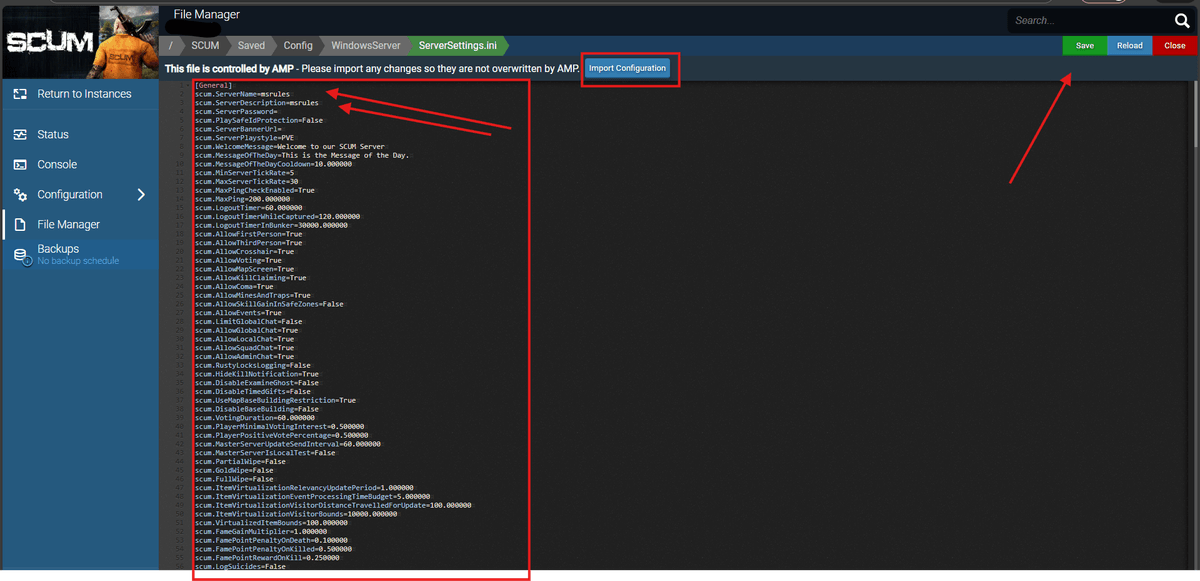Click the scum.LogoutTimerInBunker line
The image size is (1200, 581).
point(271,225)
